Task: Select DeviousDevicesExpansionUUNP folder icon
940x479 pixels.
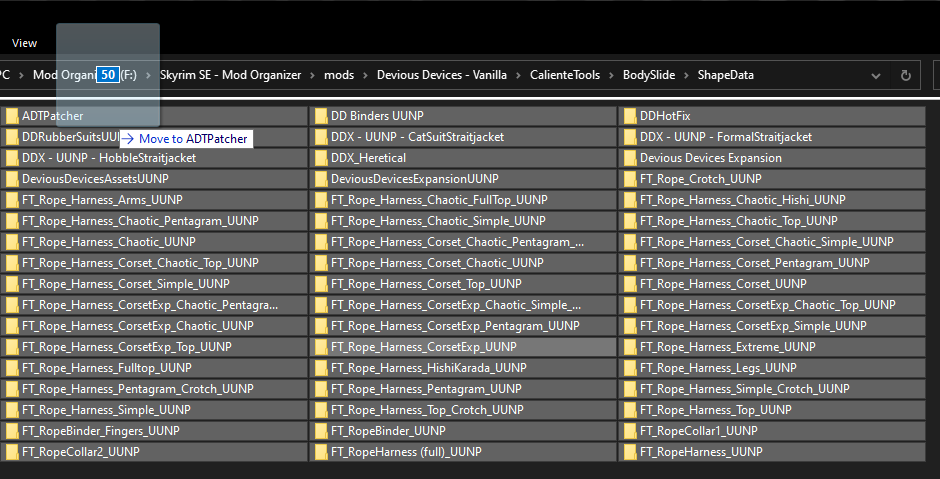Action: click(x=321, y=179)
